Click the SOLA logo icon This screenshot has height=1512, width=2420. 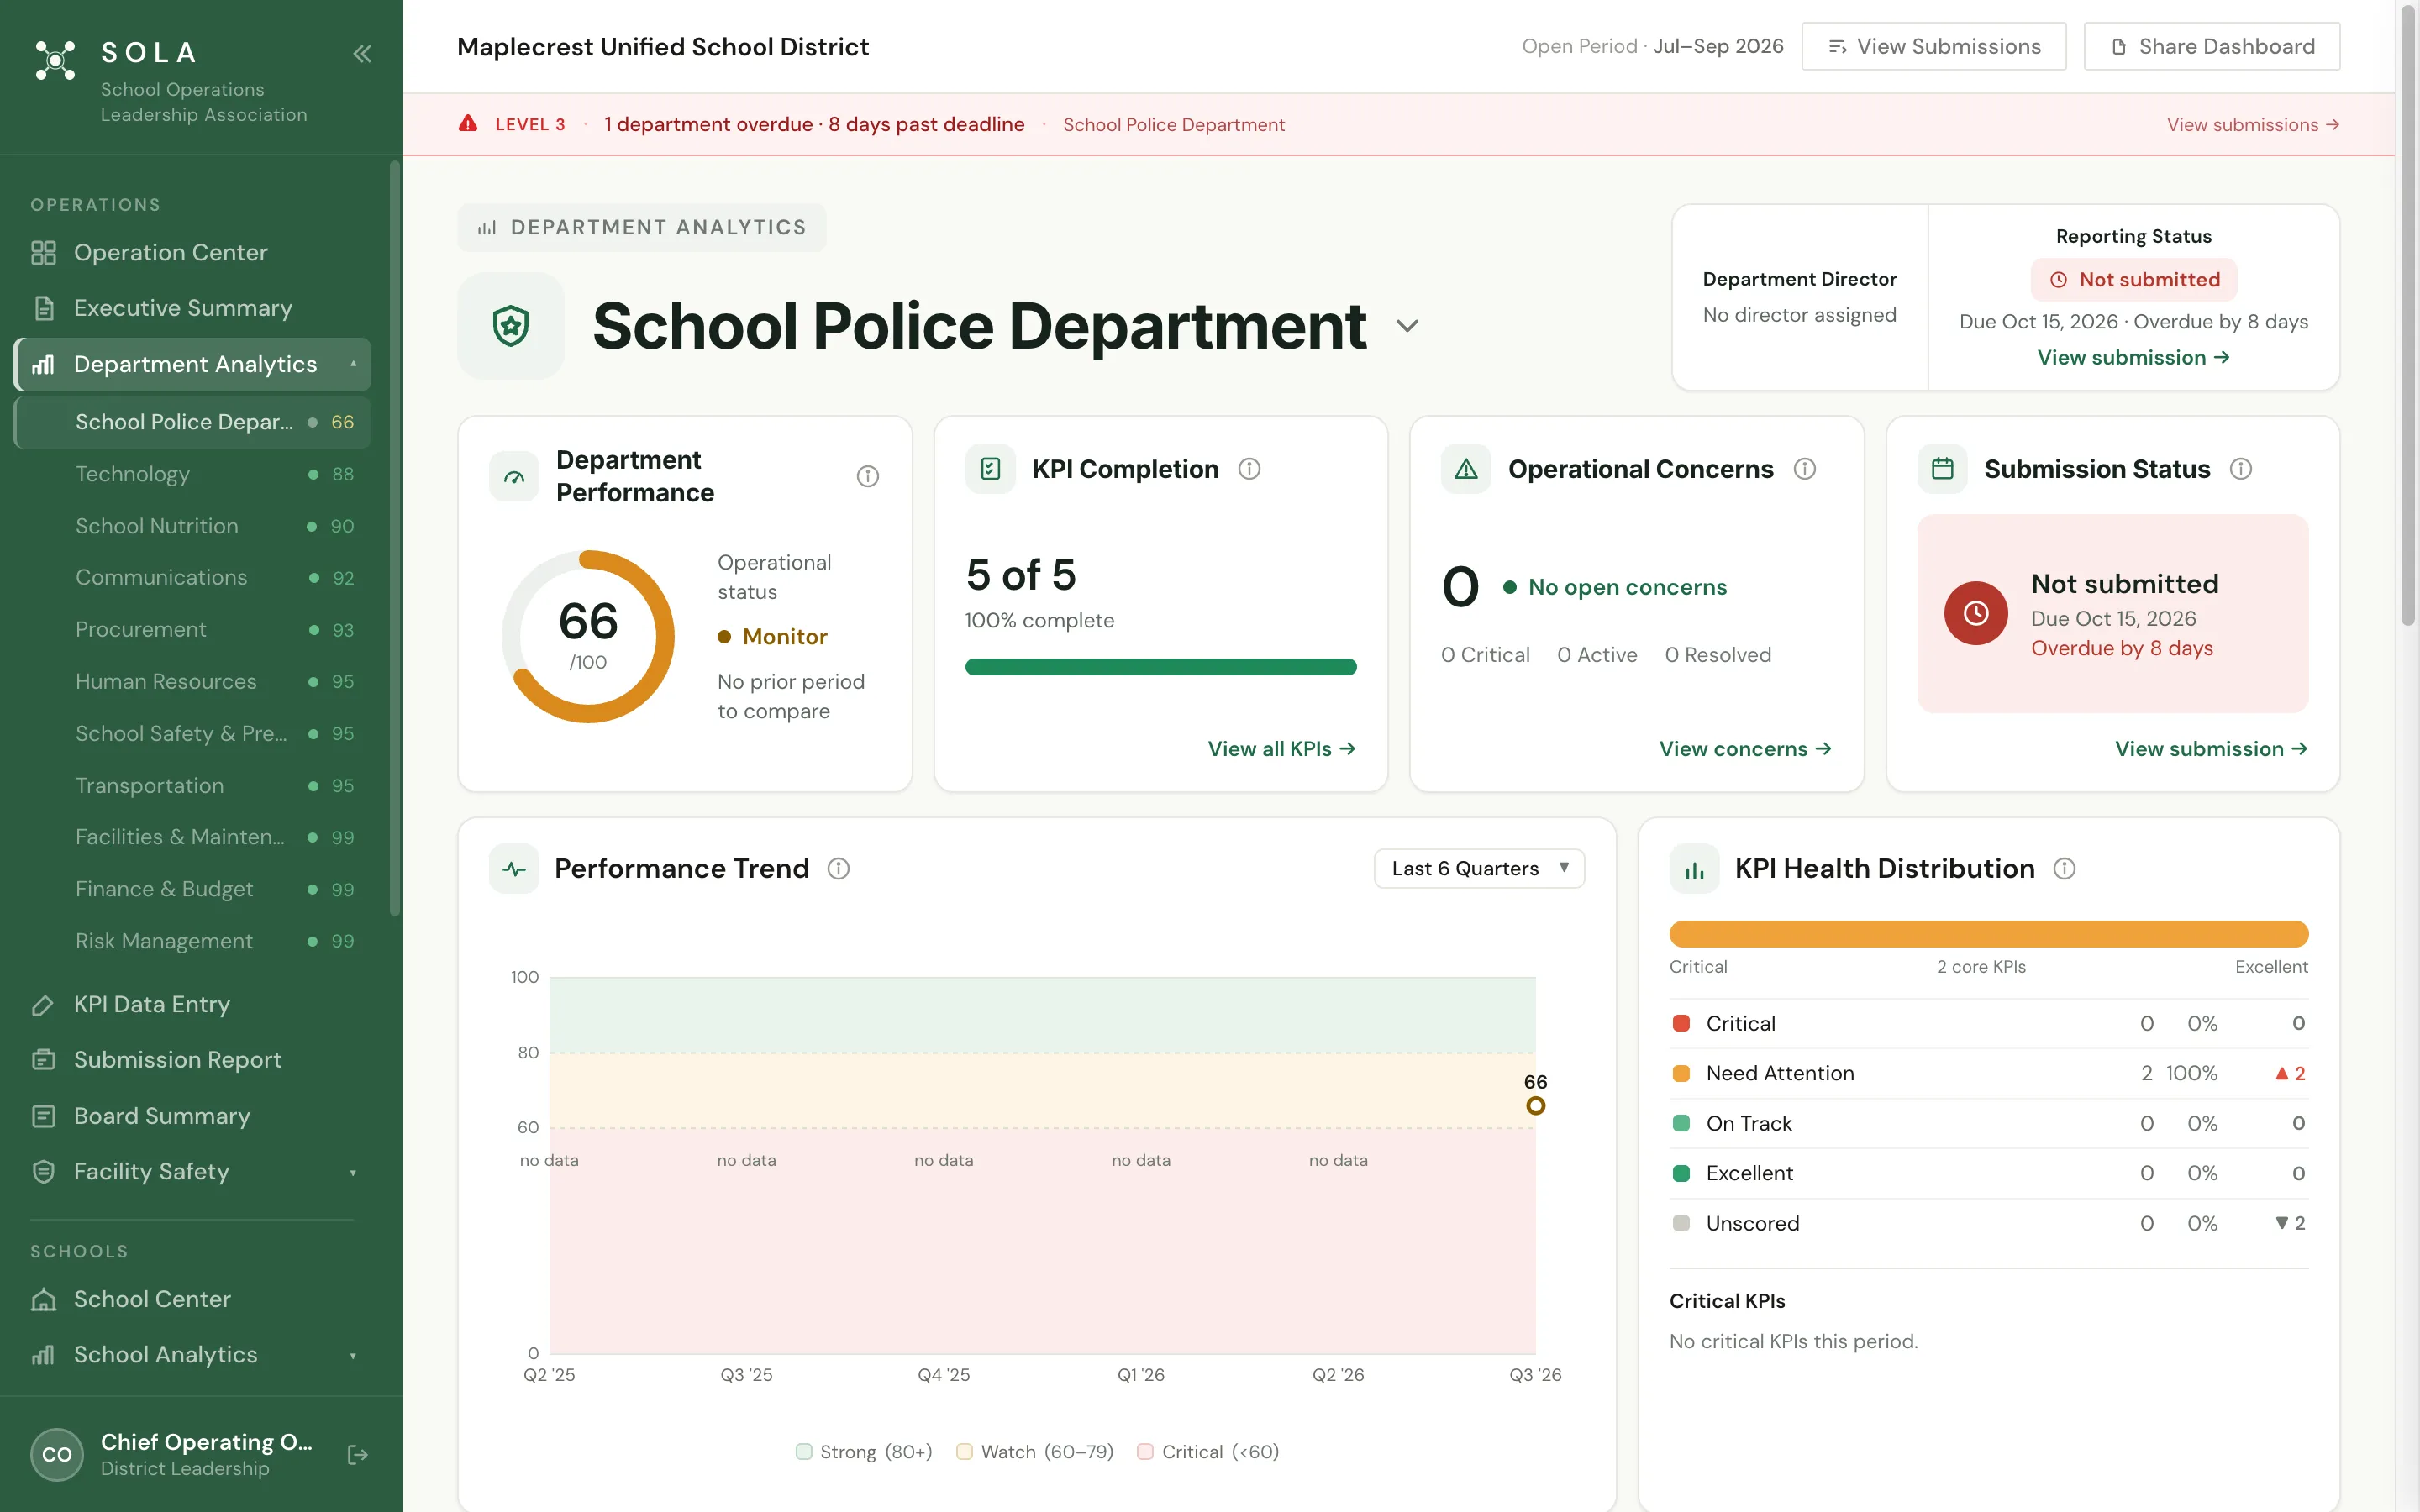coord(55,60)
